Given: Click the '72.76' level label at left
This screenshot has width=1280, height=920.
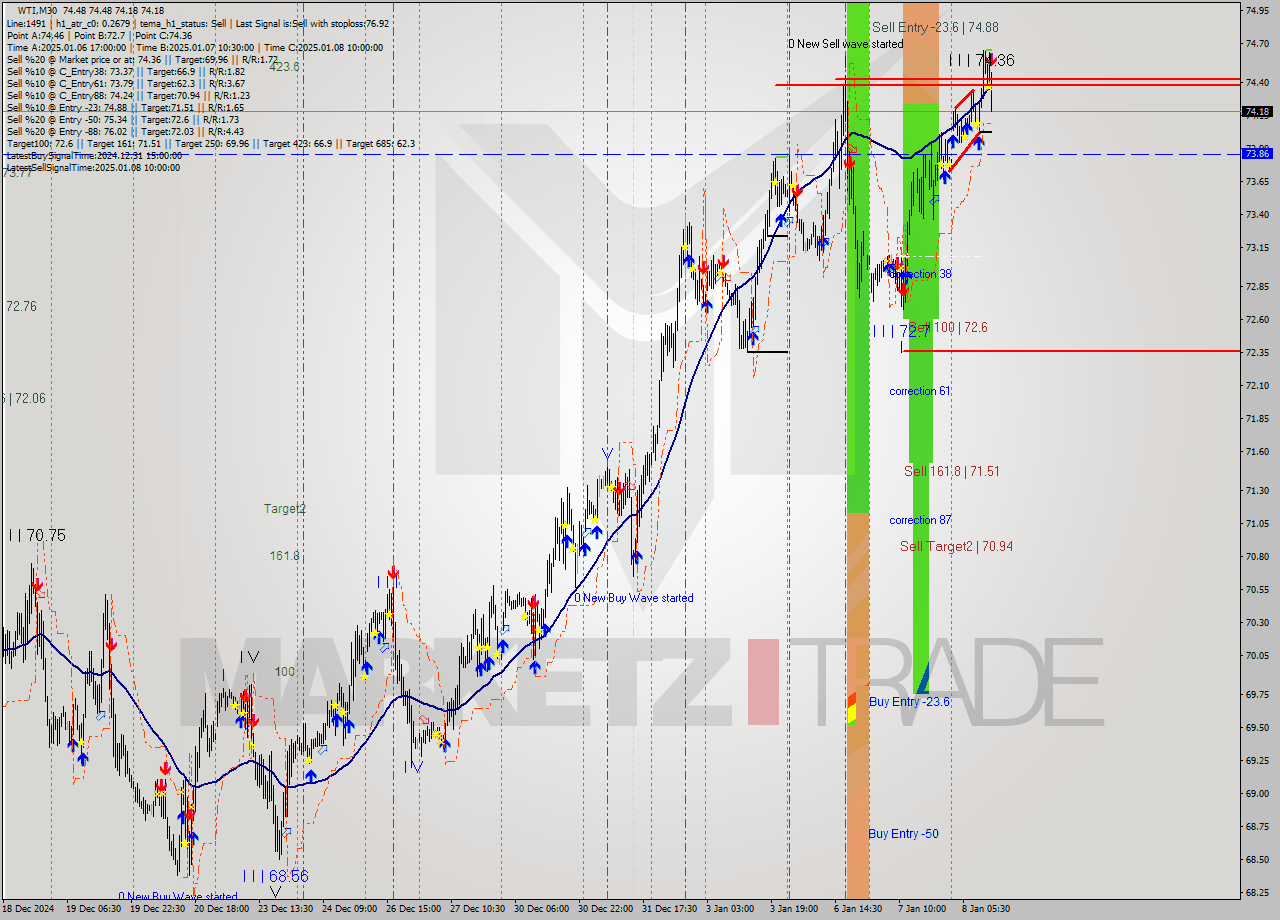Looking at the screenshot, I should (x=21, y=306).
